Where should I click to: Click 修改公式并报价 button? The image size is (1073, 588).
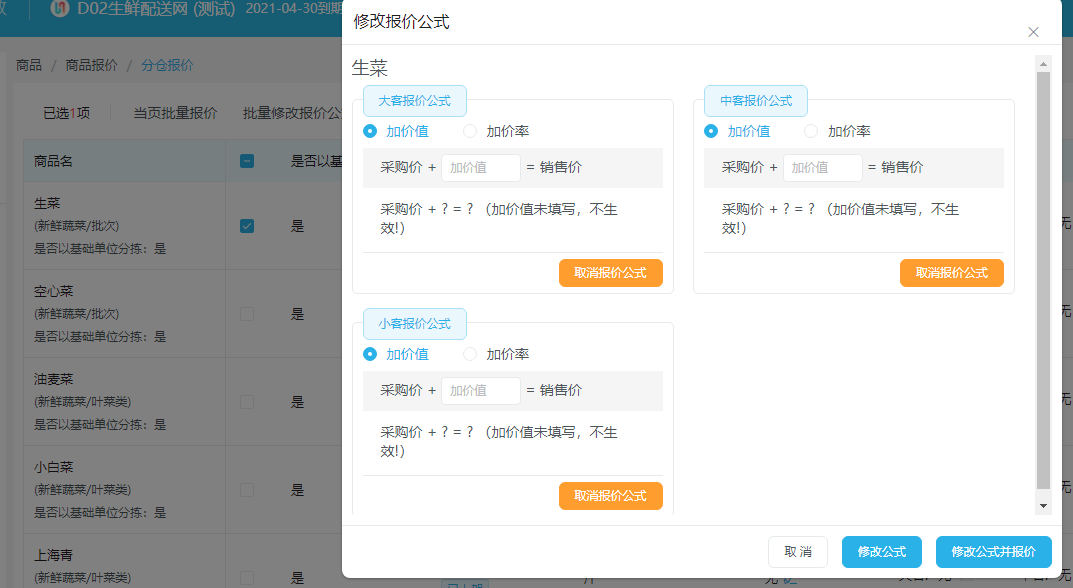point(993,552)
